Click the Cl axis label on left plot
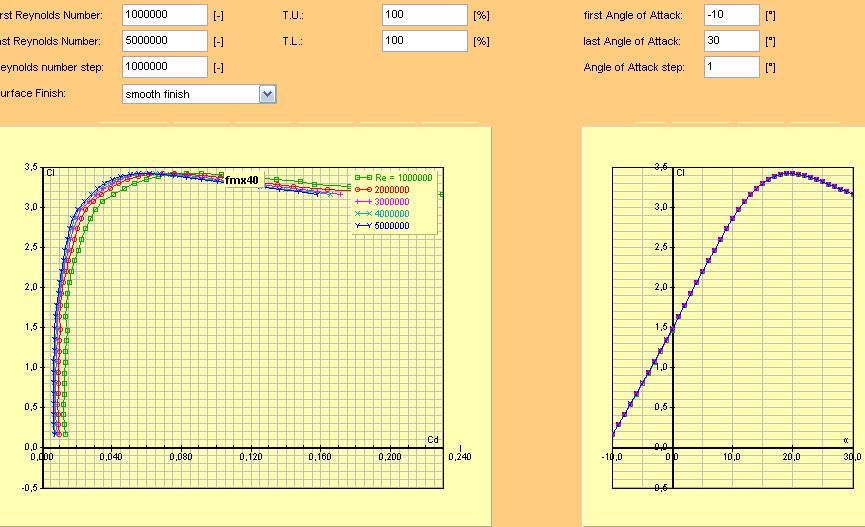Viewport: 865px width, 527px height. pos(50,173)
